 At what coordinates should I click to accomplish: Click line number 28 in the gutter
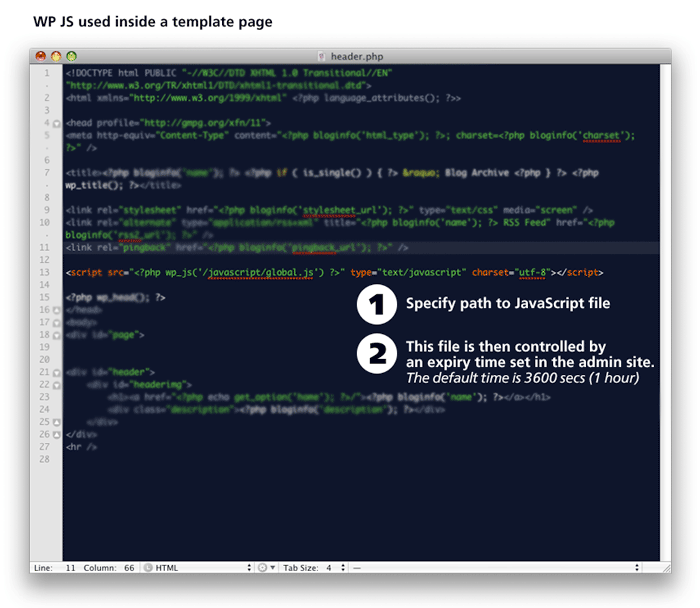[45, 459]
